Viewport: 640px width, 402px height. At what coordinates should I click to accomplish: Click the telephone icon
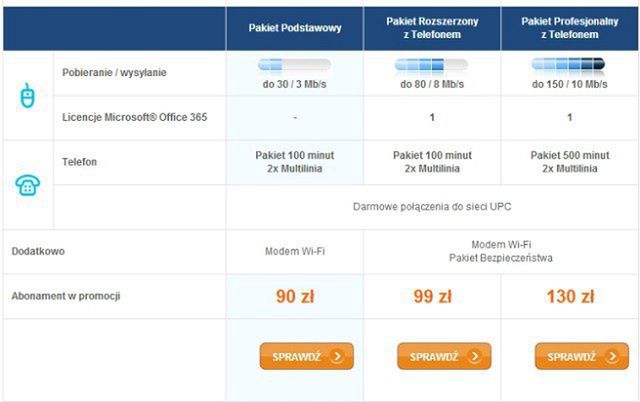coord(27,185)
